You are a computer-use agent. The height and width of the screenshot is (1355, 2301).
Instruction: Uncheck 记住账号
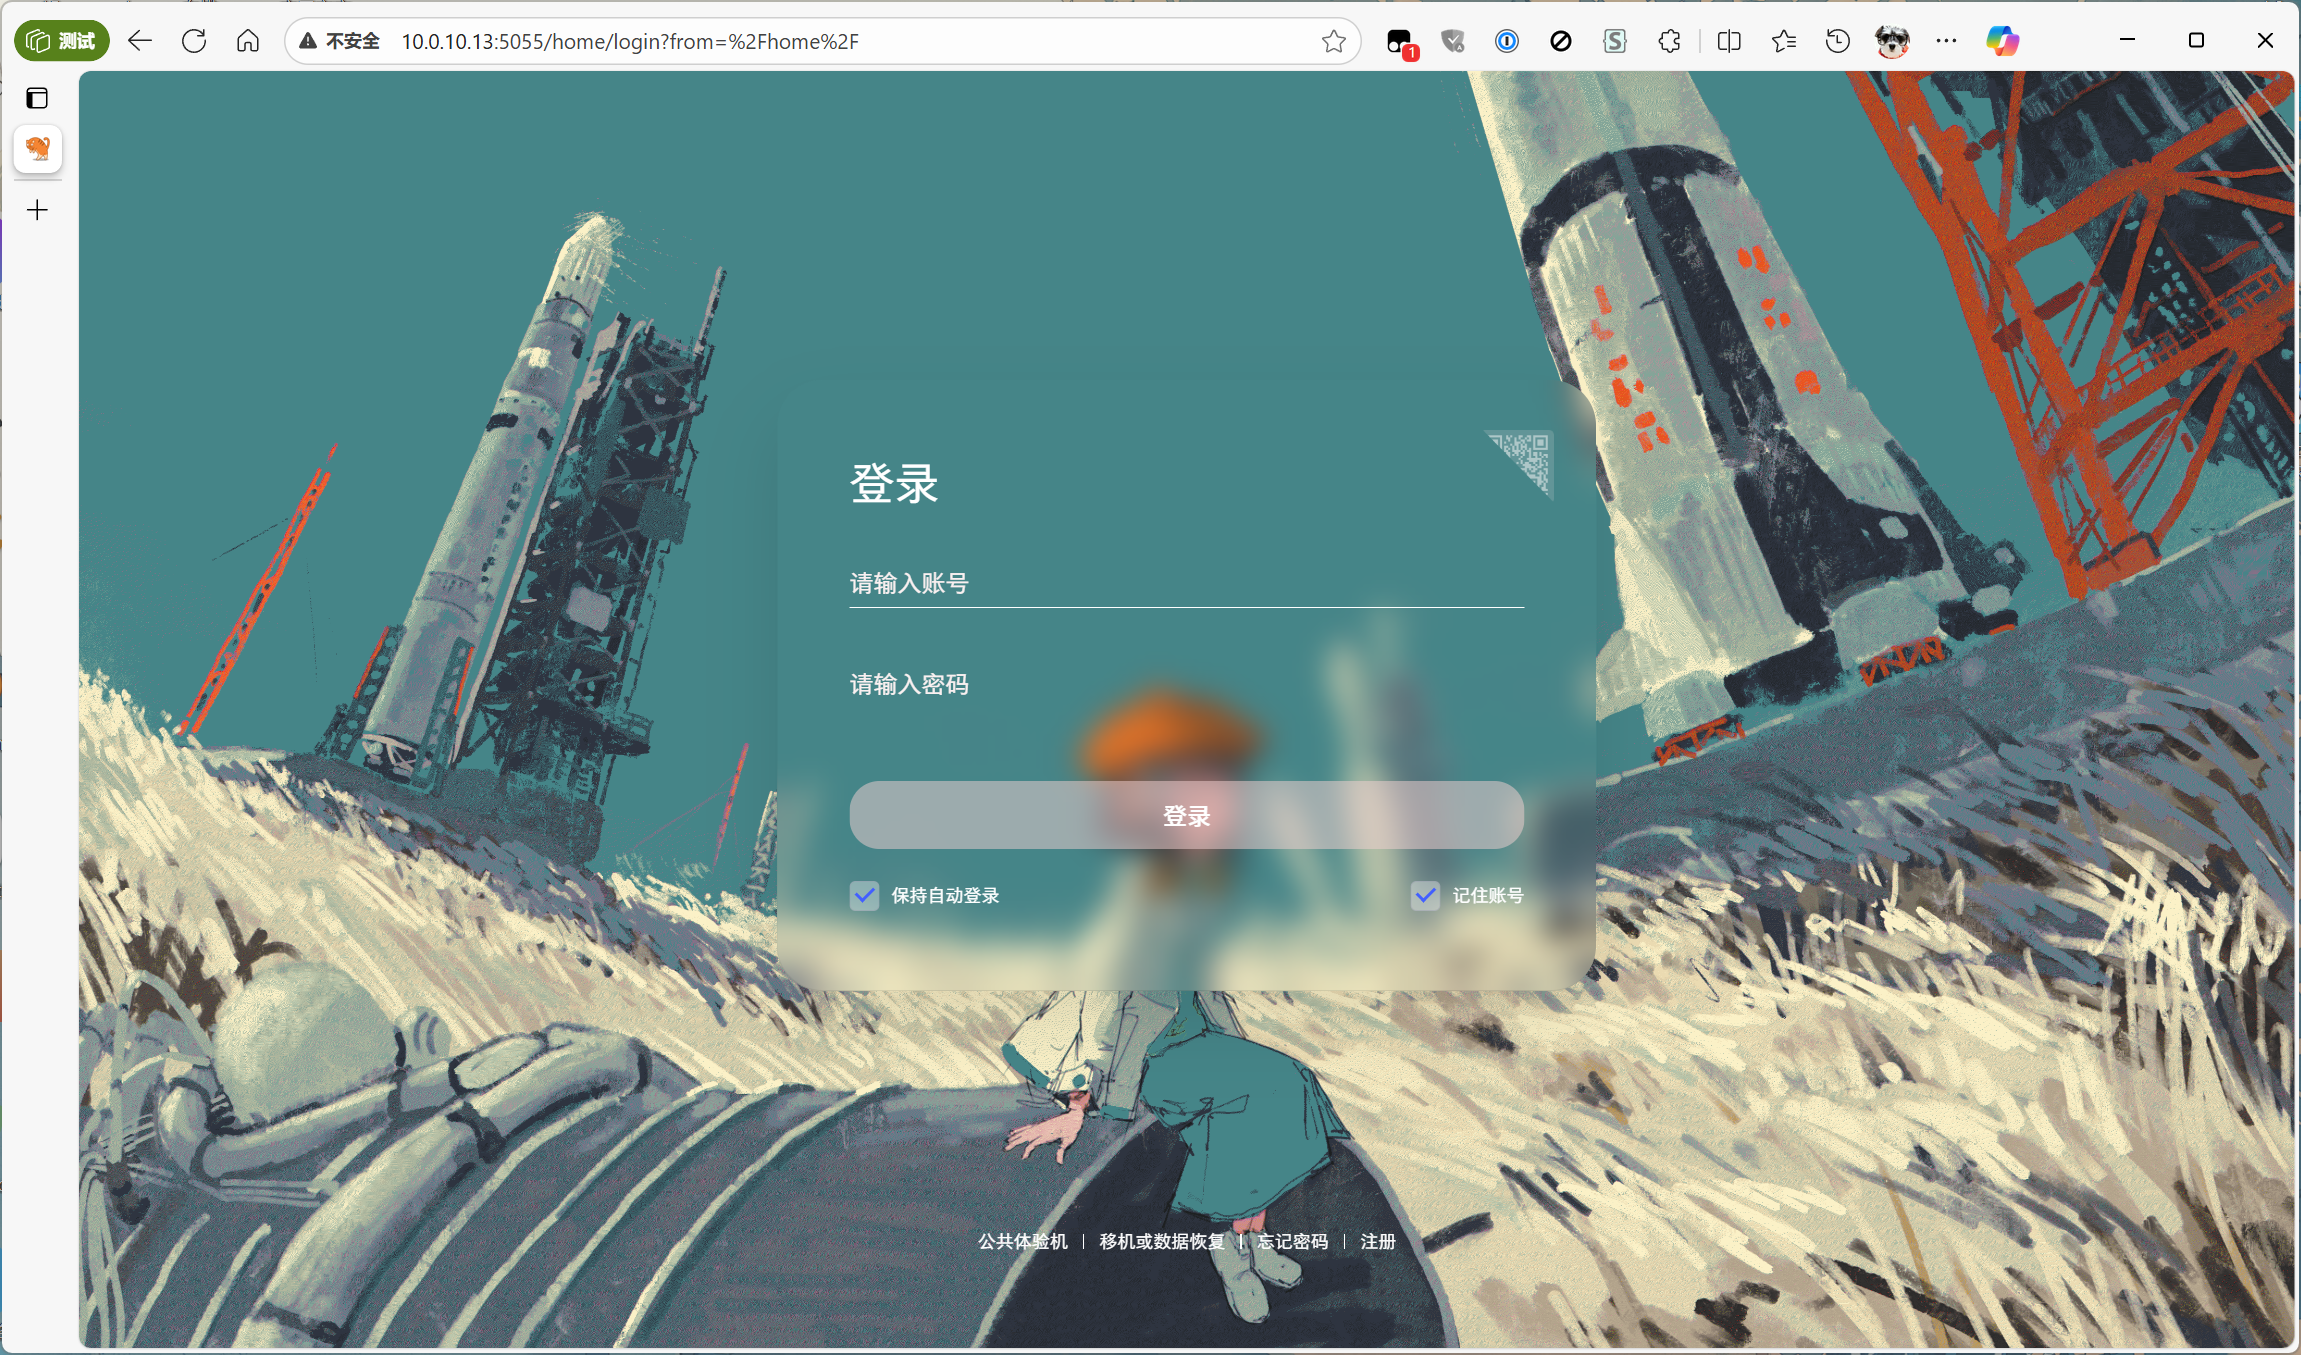[1427, 896]
